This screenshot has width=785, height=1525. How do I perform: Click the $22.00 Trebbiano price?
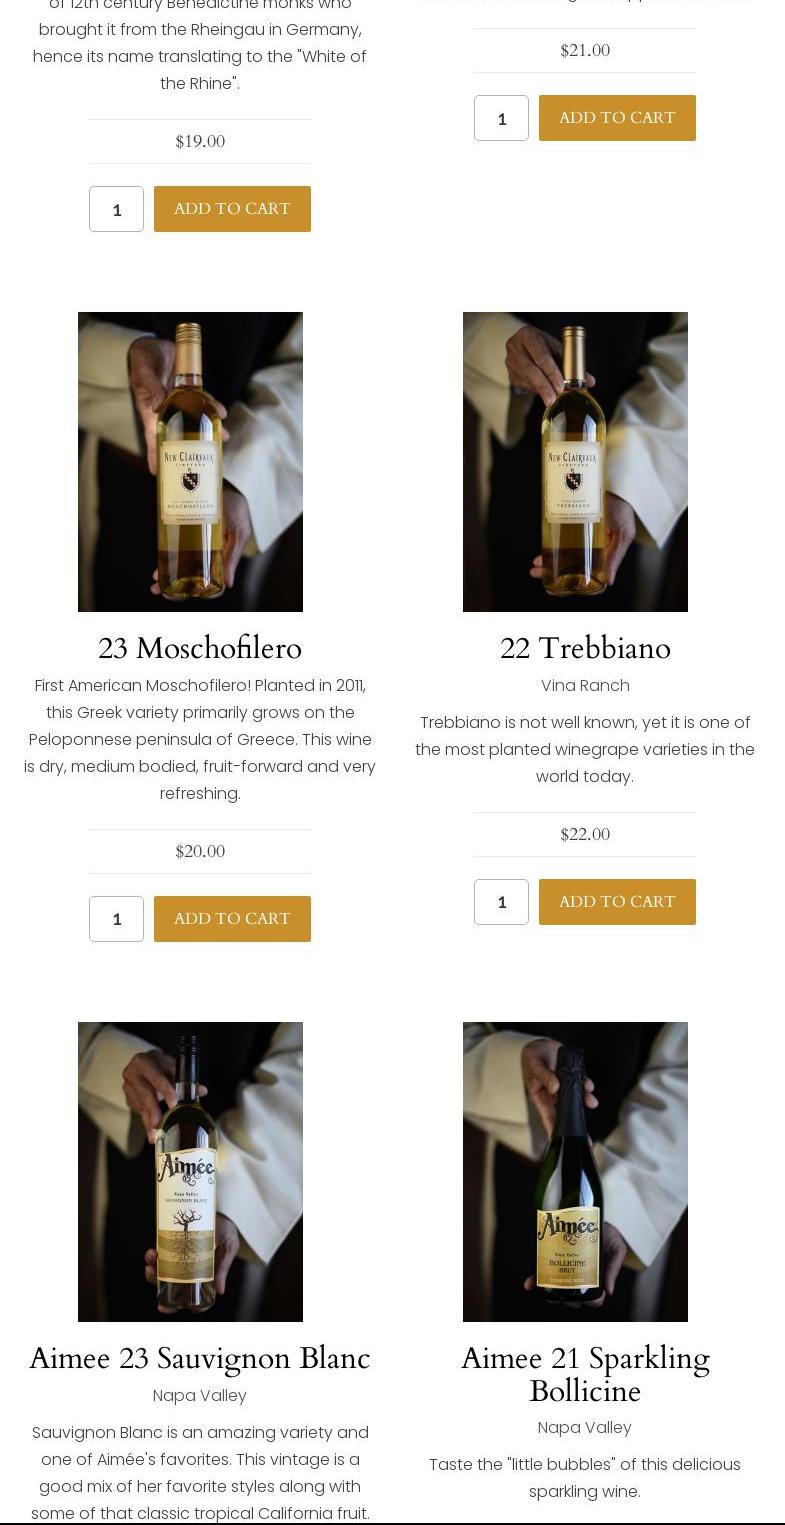tap(585, 835)
